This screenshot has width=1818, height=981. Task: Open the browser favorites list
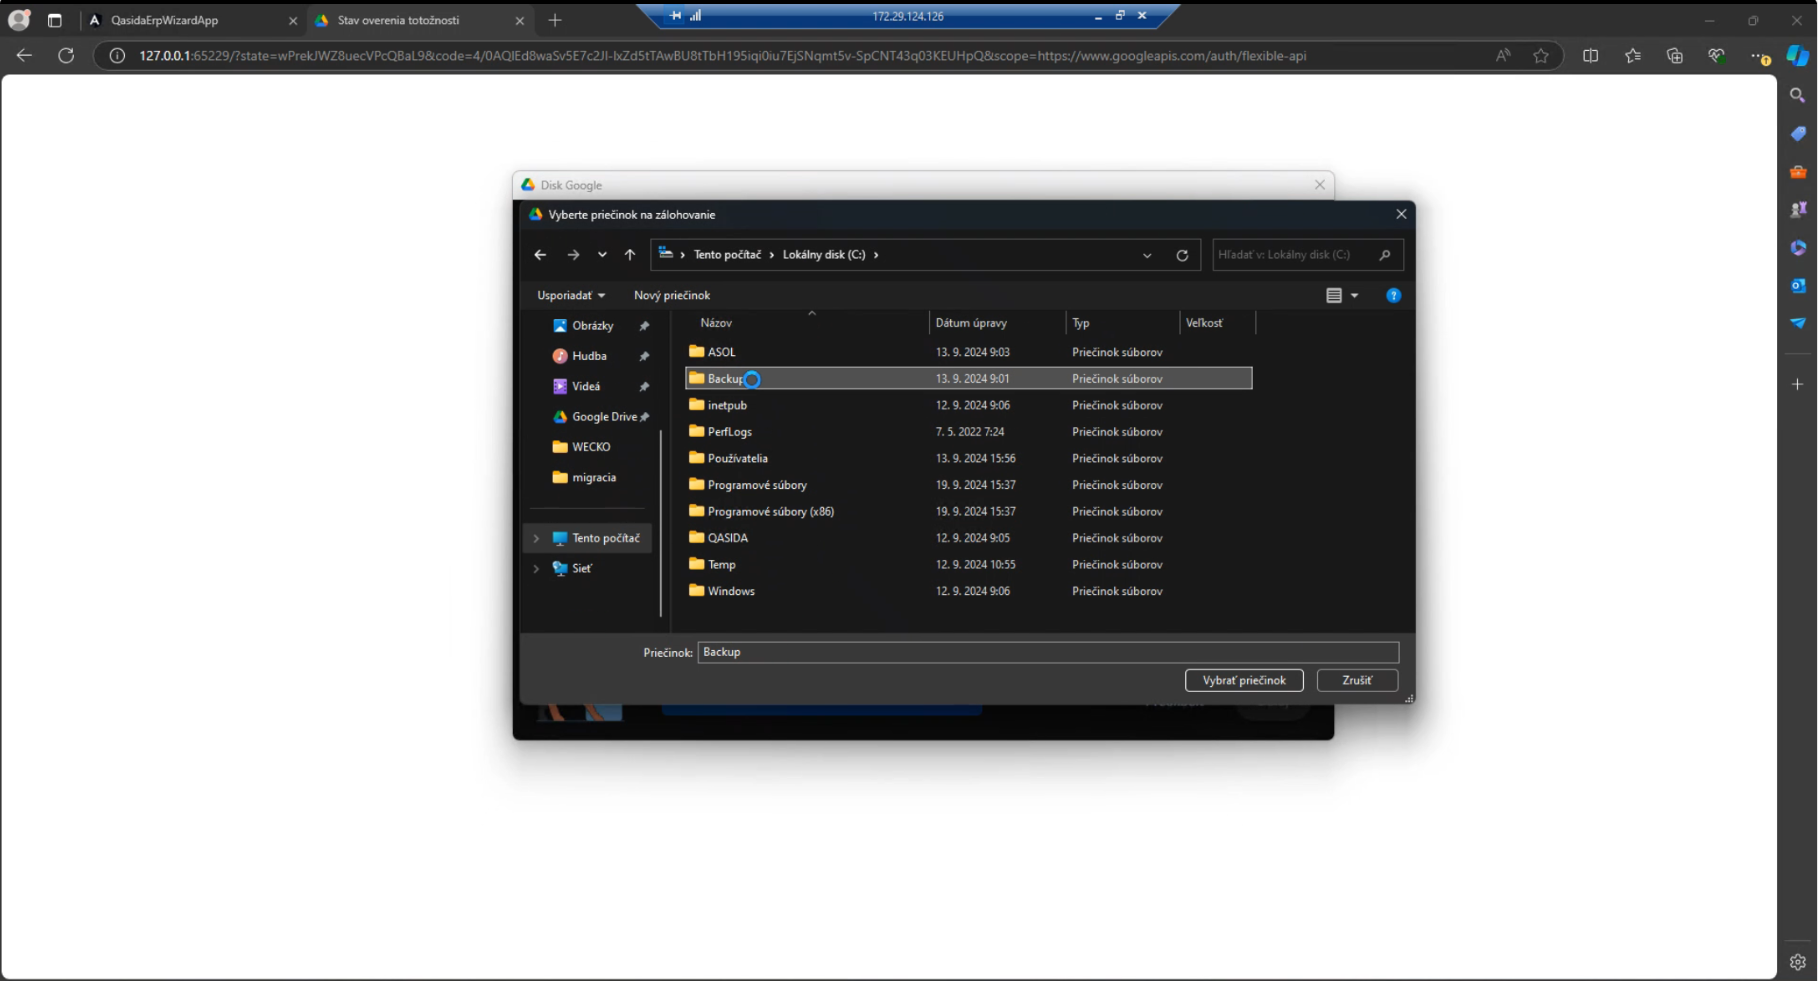tap(1633, 56)
